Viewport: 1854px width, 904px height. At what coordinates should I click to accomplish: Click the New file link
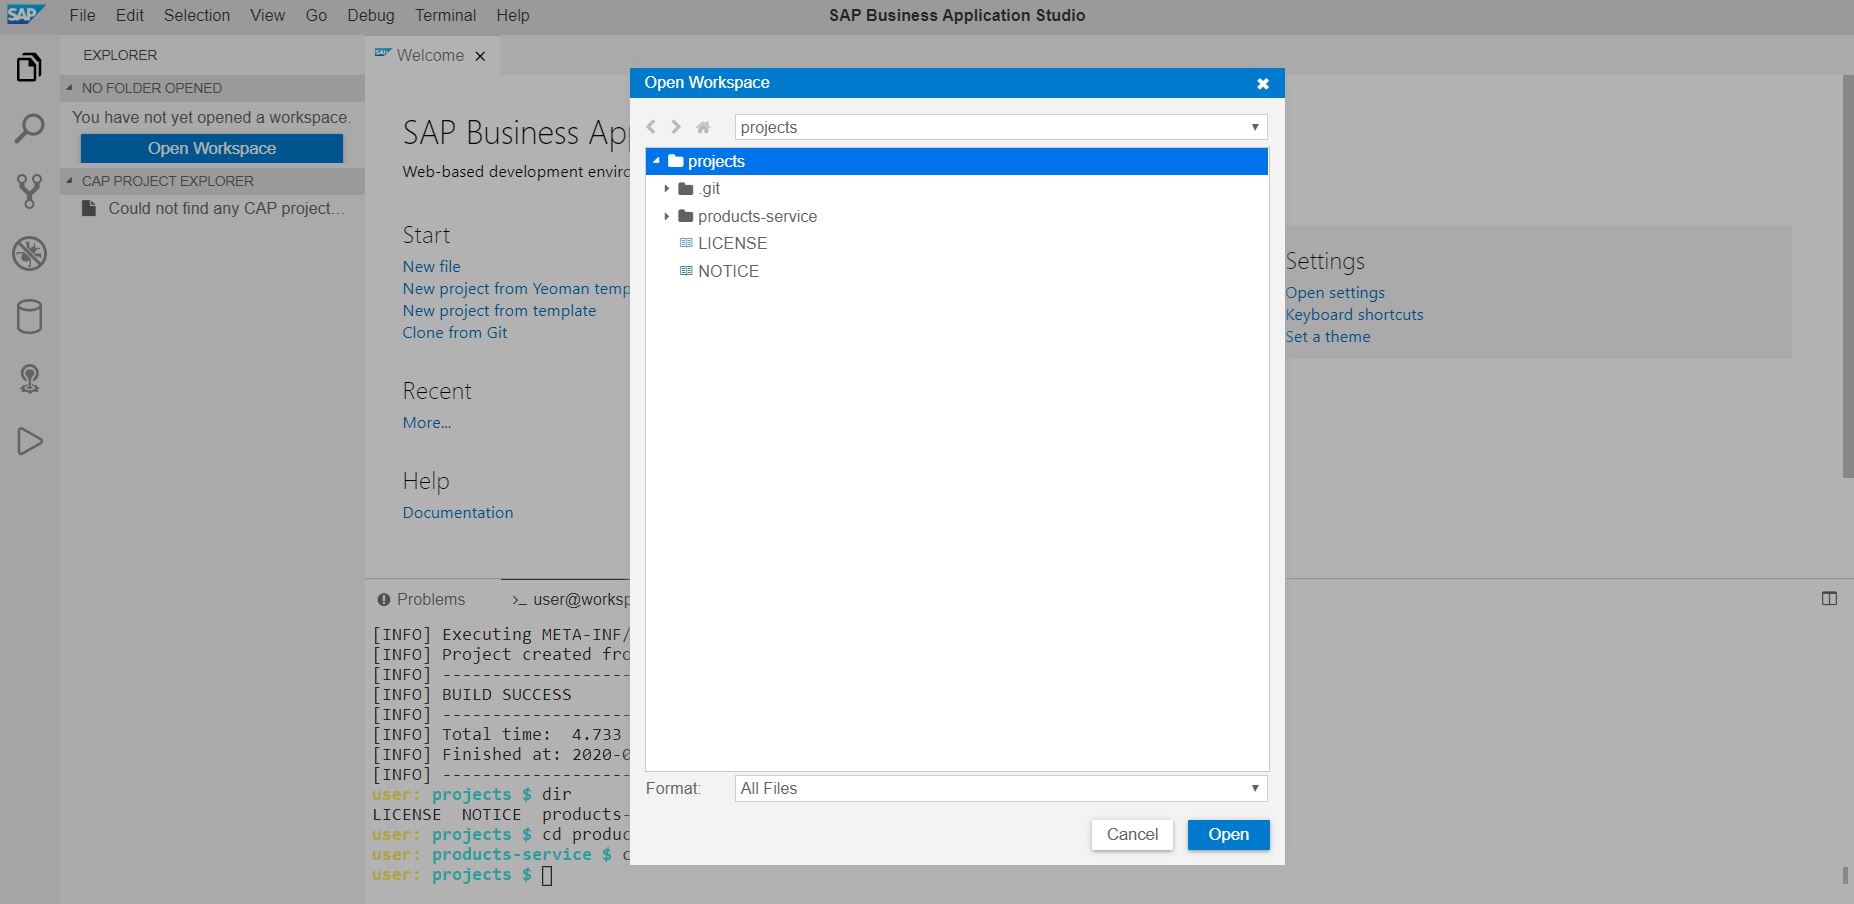click(x=432, y=266)
